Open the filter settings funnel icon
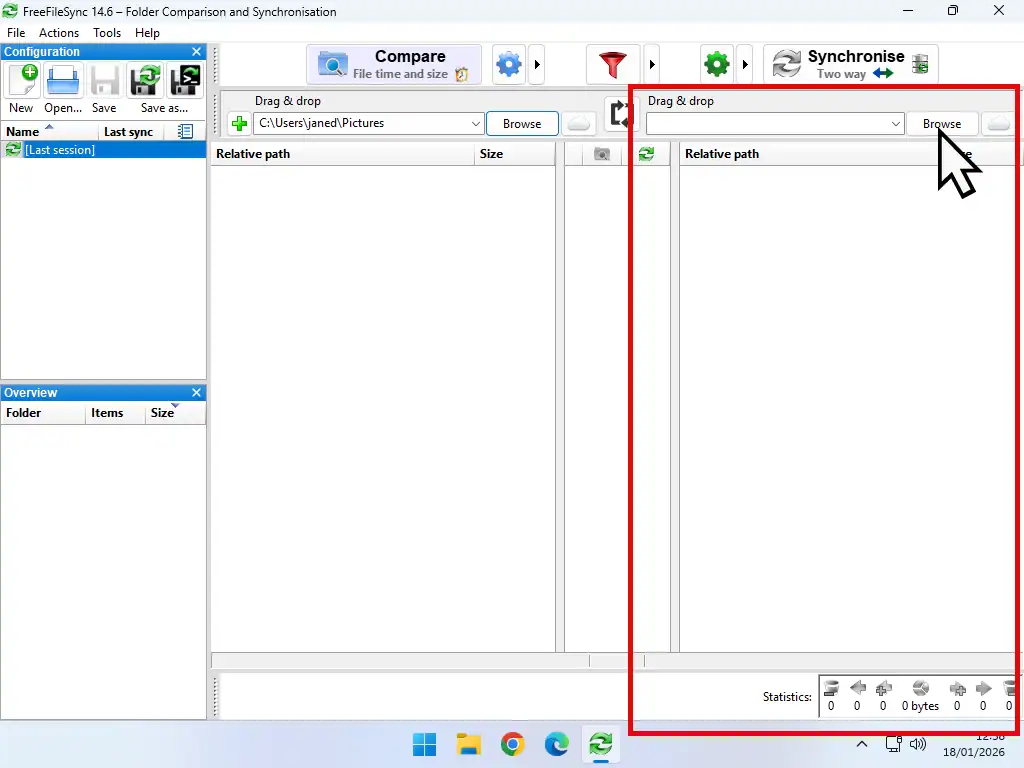This screenshot has height=768, width=1024. [613, 63]
